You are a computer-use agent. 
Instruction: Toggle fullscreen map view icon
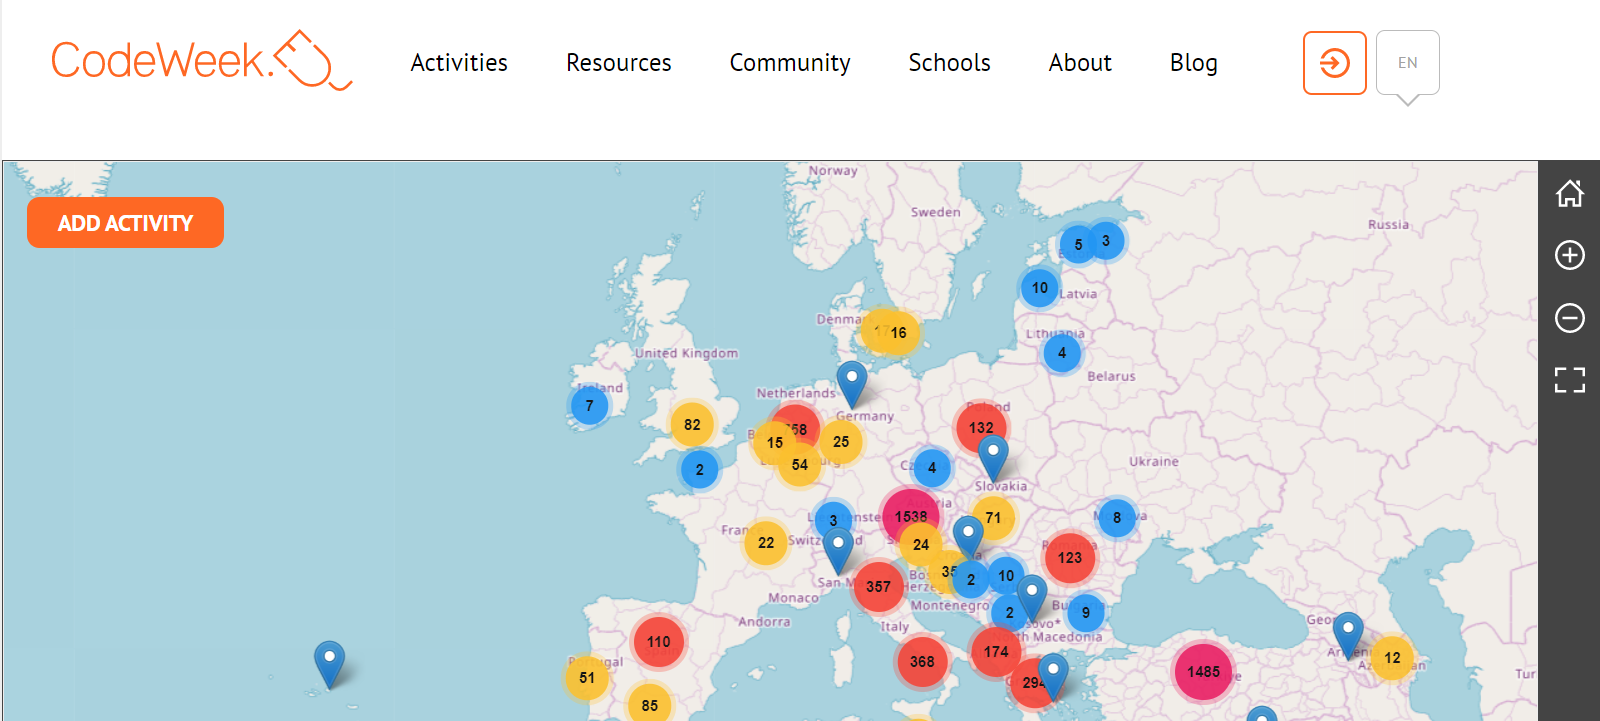coord(1569,379)
